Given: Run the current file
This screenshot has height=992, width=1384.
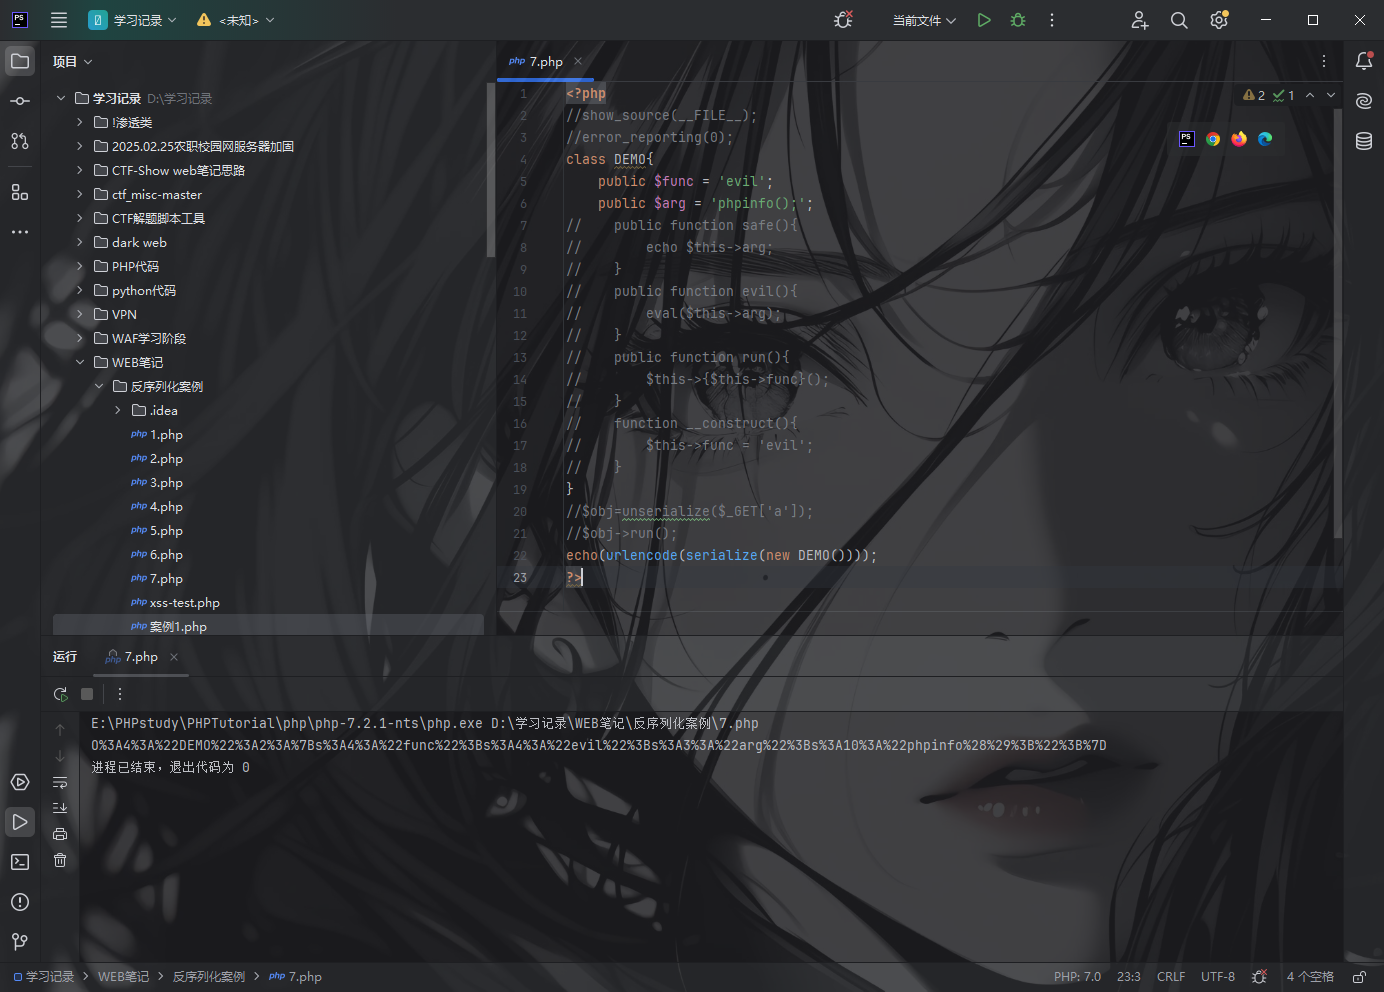Looking at the screenshot, I should (x=984, y=20).
